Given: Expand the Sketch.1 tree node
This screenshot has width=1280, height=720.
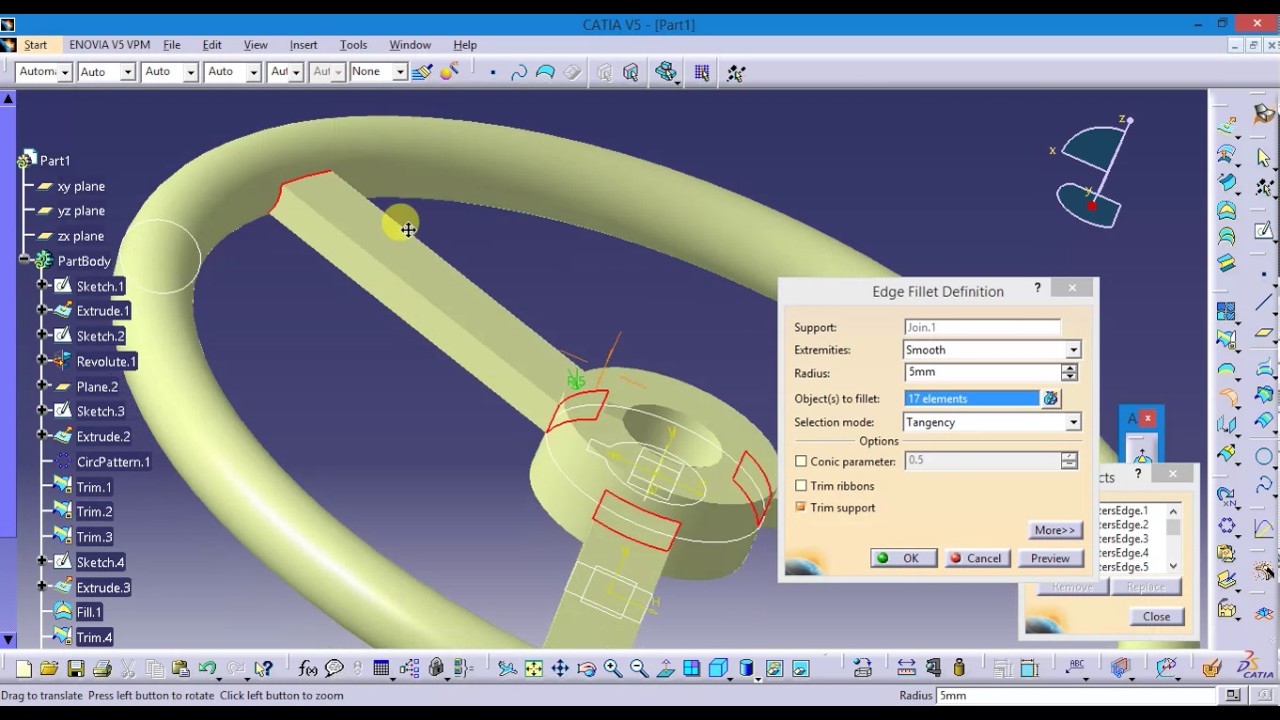Looking at the screenshot, I should click(x=42, y=286).
